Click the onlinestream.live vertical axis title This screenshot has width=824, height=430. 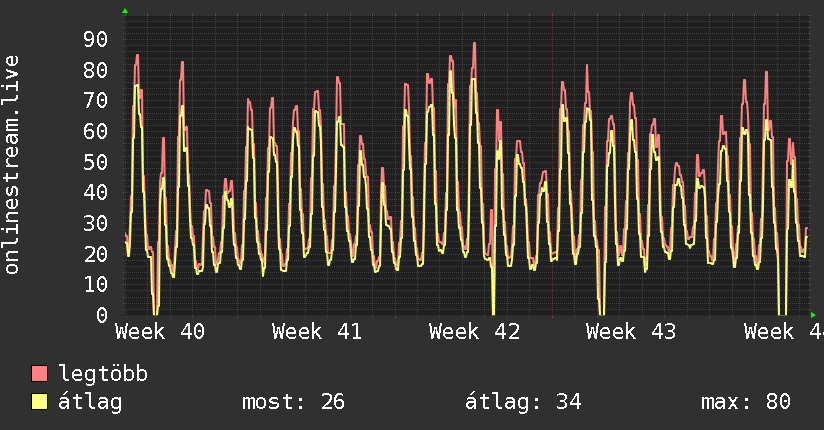(11, 165)
